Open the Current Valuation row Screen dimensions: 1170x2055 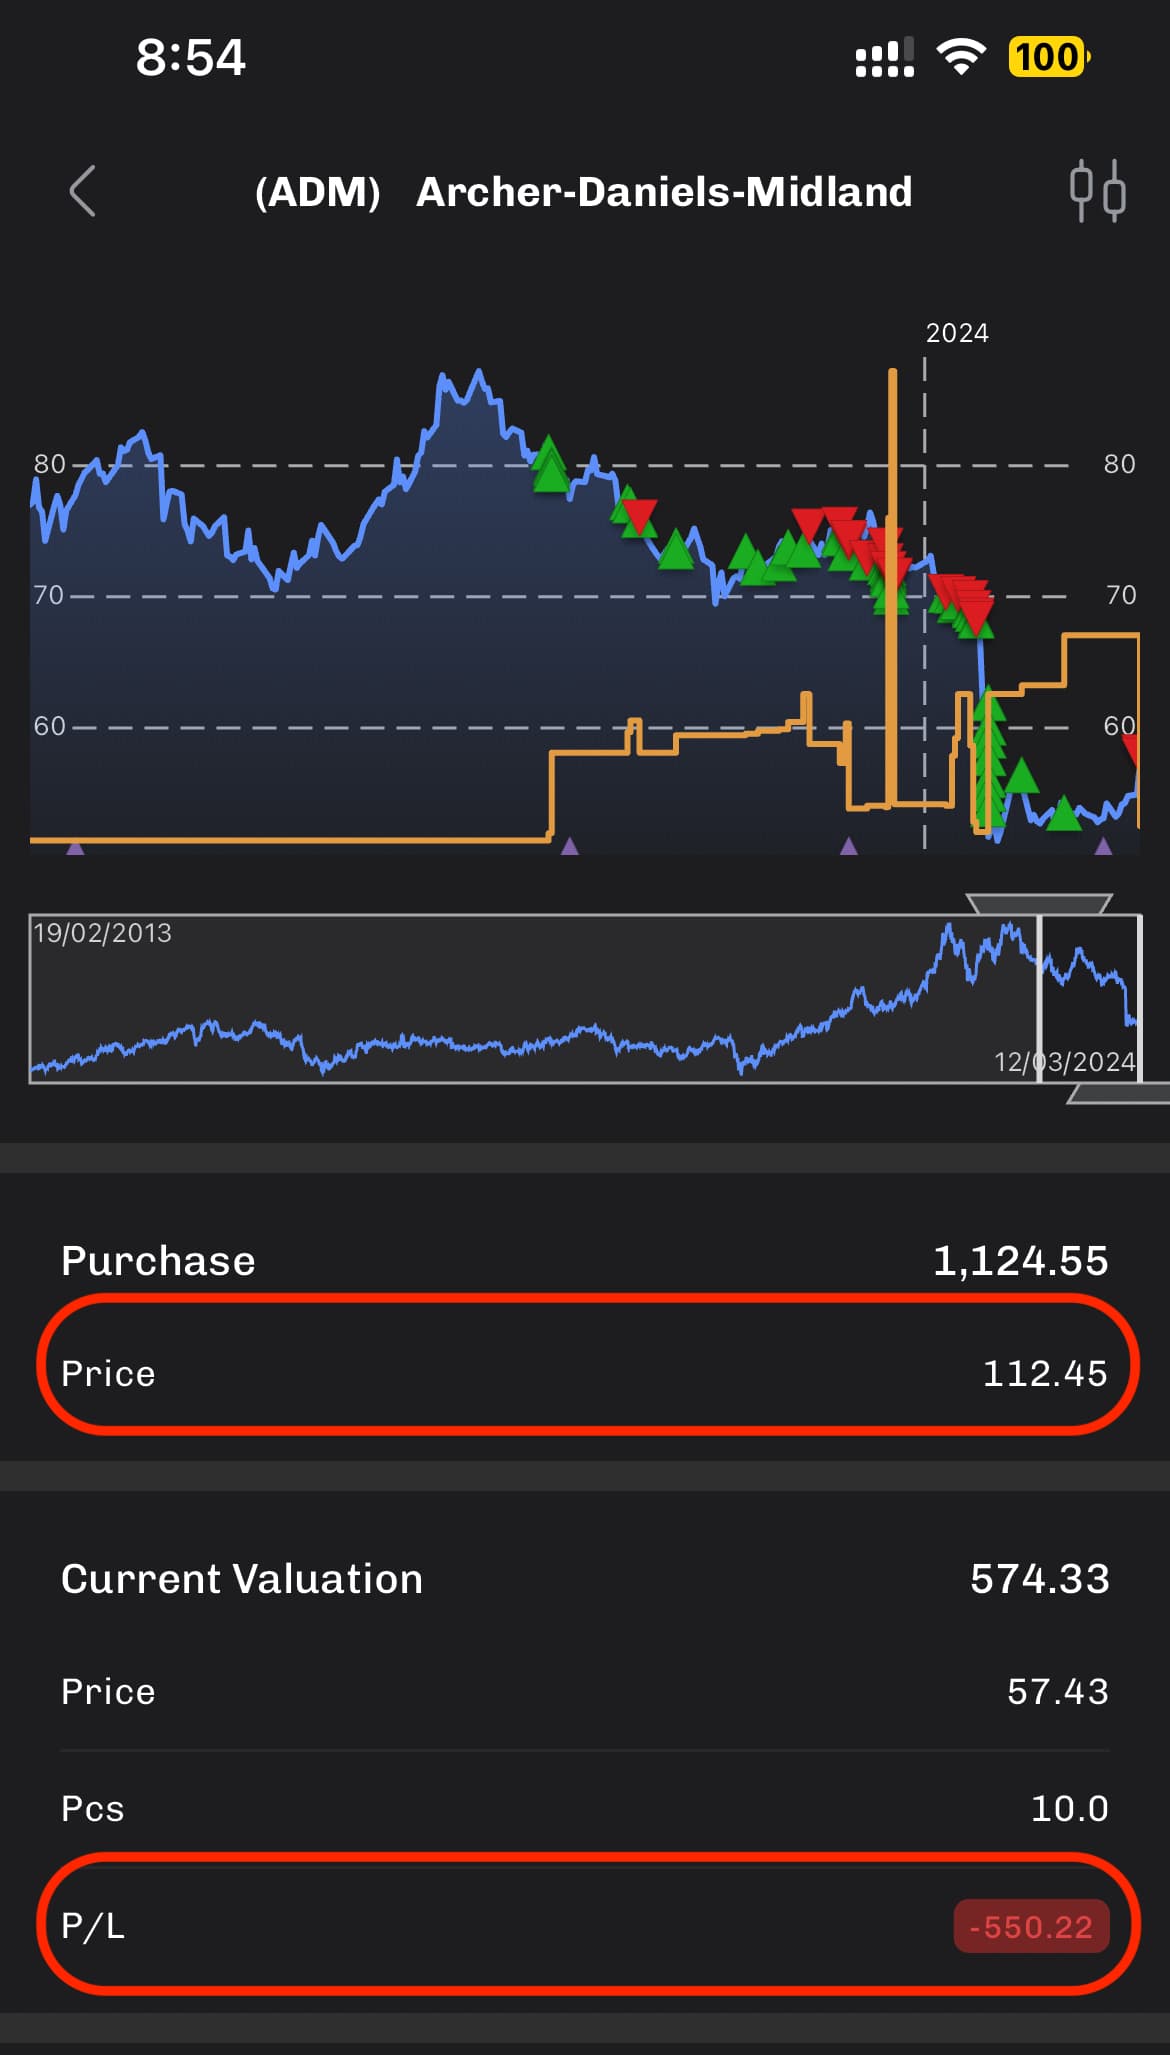585,1579
